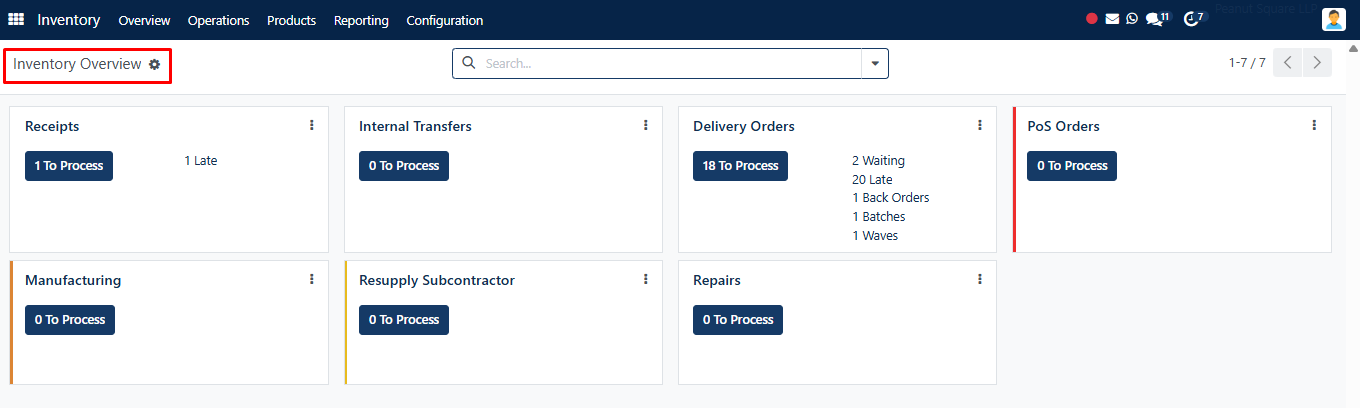Click the Delivery Orders card title
The width and height of the screenshot is (1360, 408).
pos(744,126)
